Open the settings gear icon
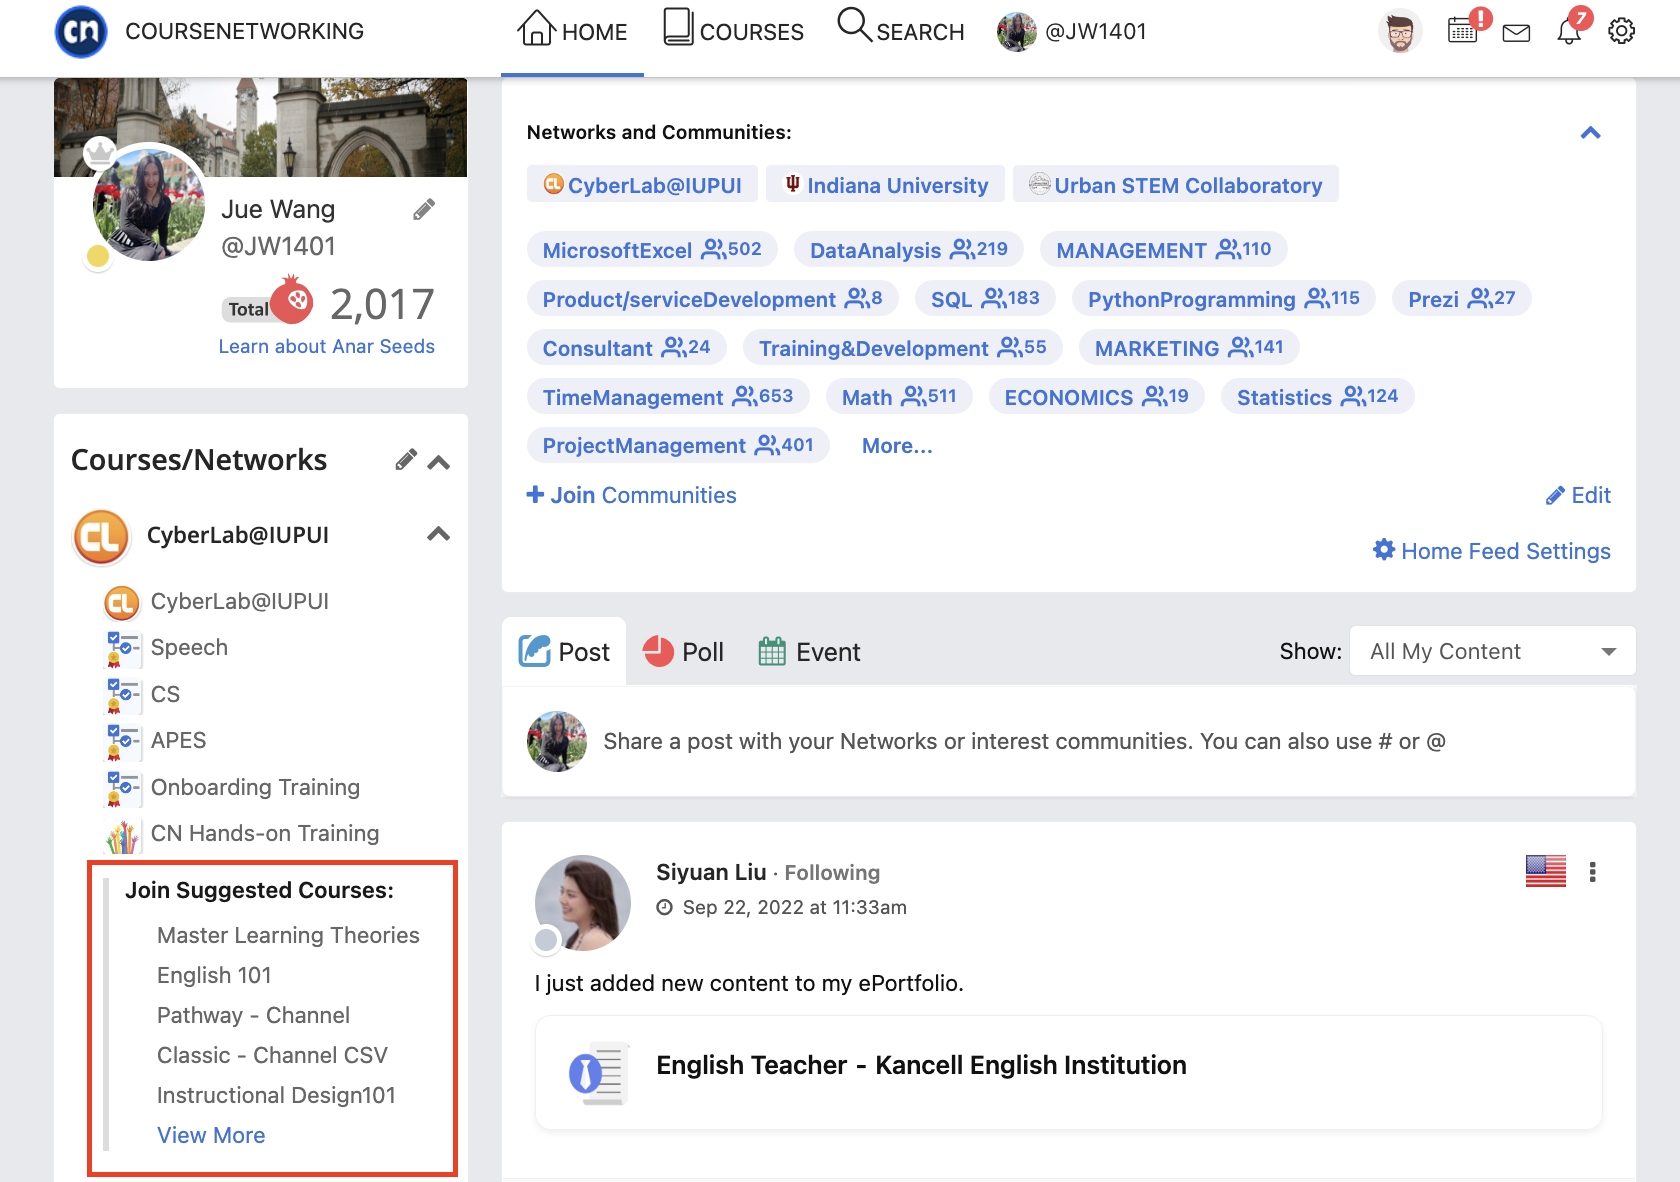The height and width of the screenshot is (1182, 1680). [x=1621, y=31]
